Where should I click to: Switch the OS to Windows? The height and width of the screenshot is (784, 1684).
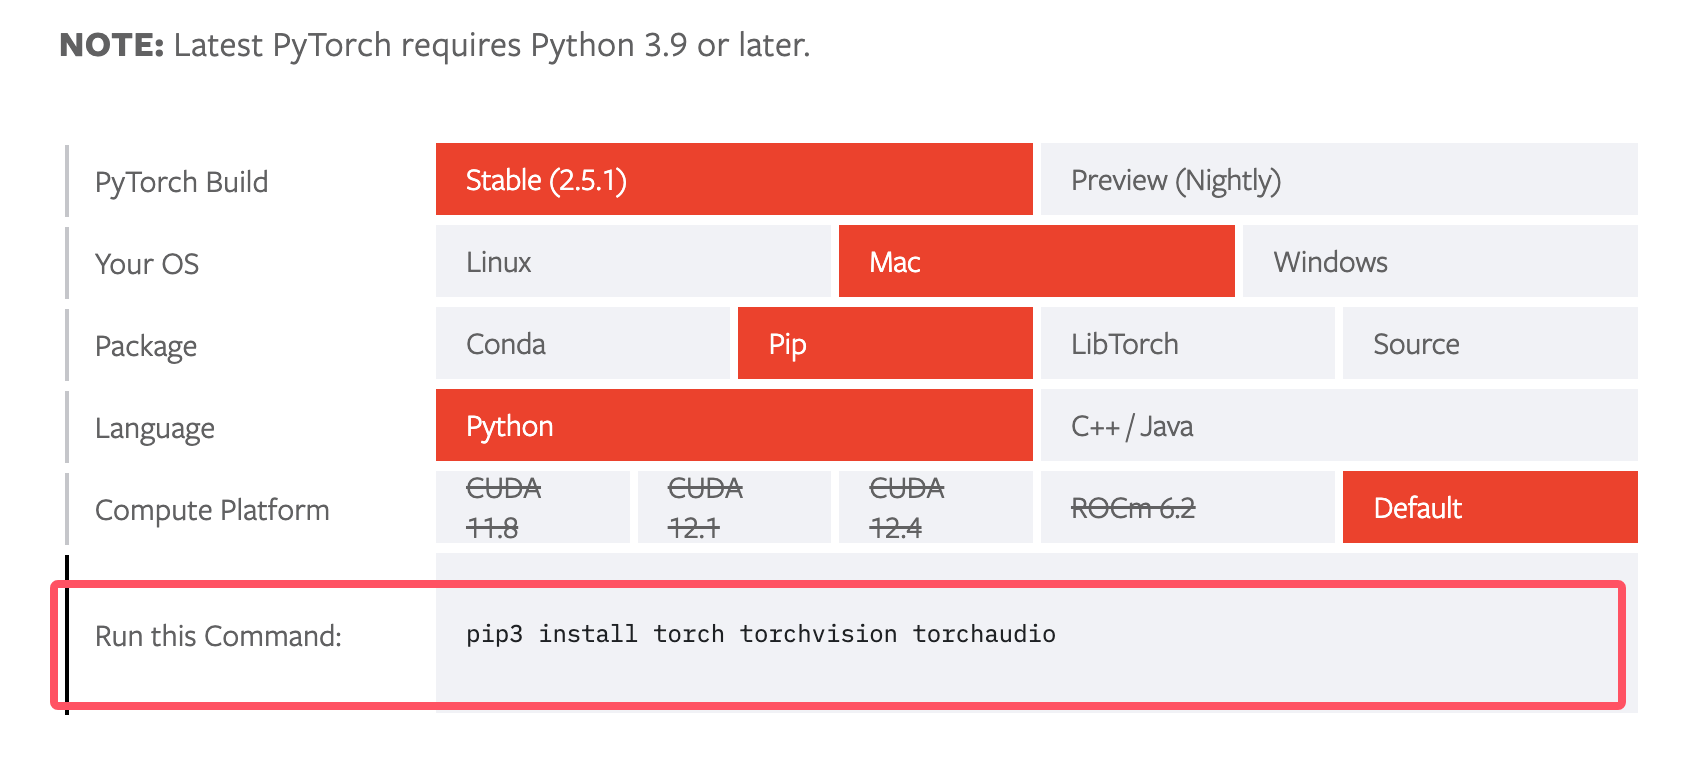tap(1439, 262)
